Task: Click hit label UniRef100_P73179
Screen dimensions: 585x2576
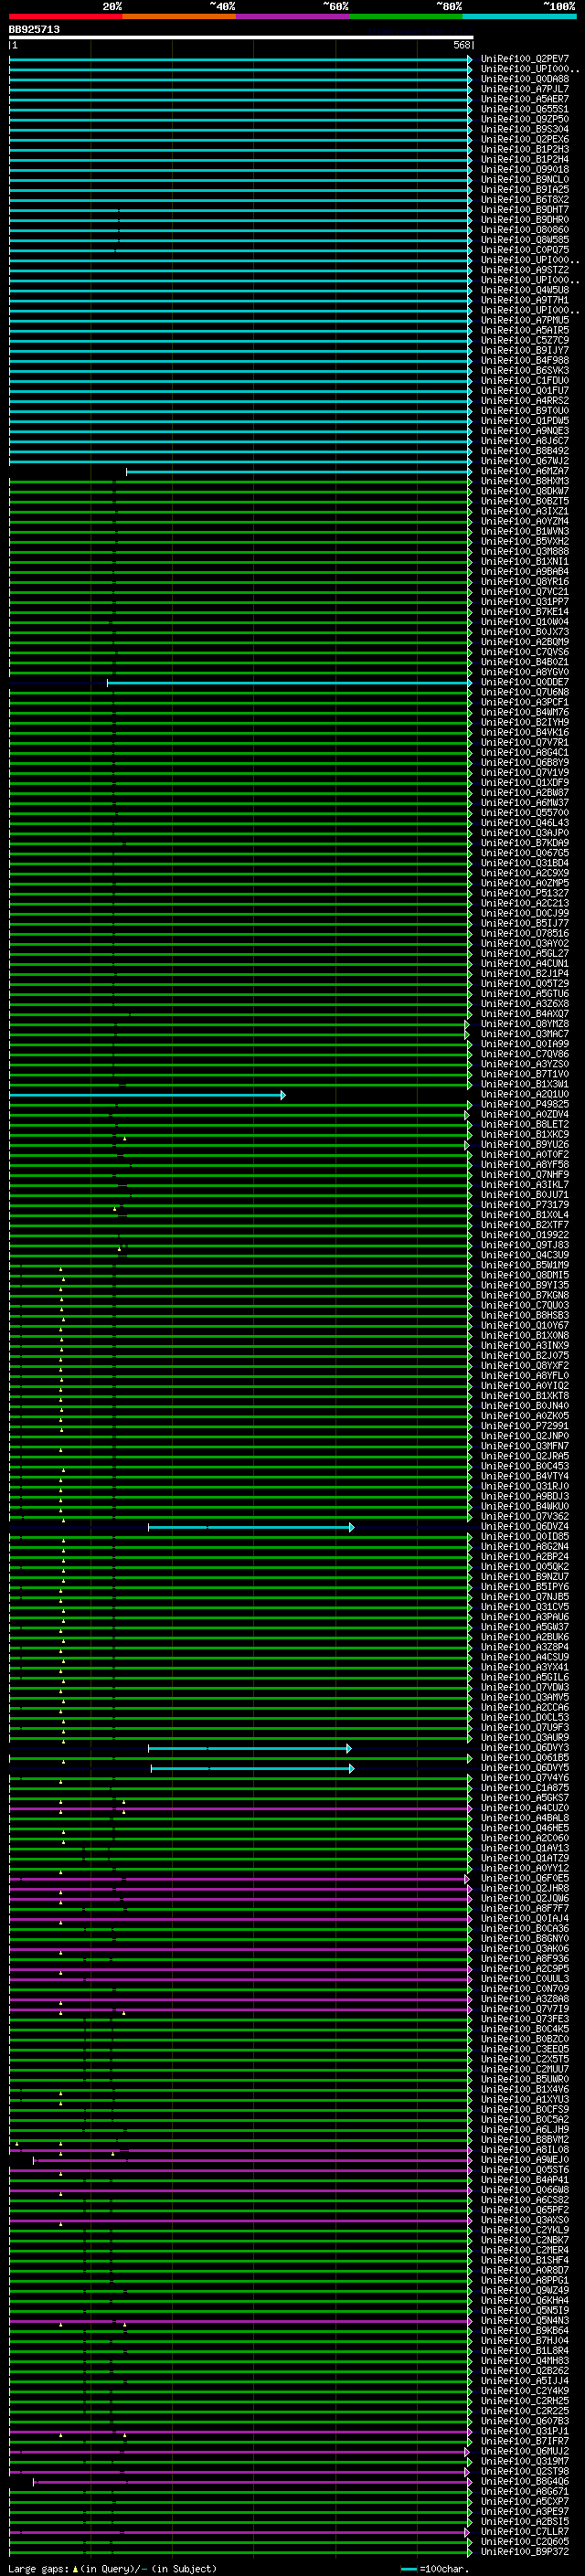Action: pos(524,1205)
